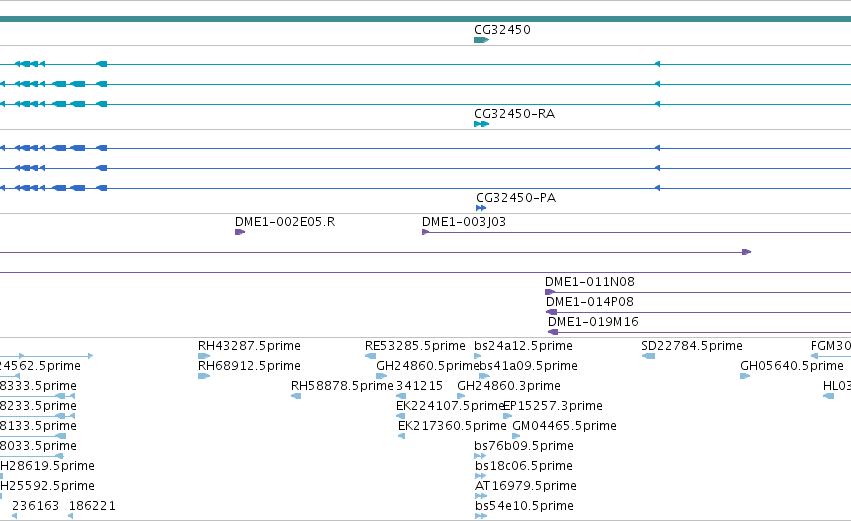This screenshot has height=521, width=851.
Task: Click the bs76b09.5prime label
Action: tap(524, 446)
